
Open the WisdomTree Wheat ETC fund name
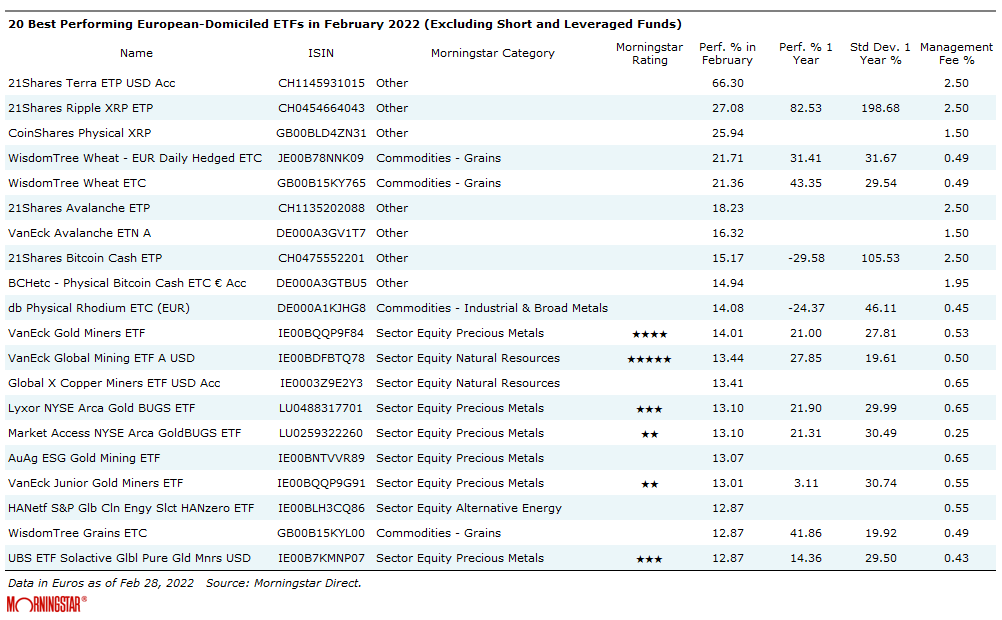[77, 183]
